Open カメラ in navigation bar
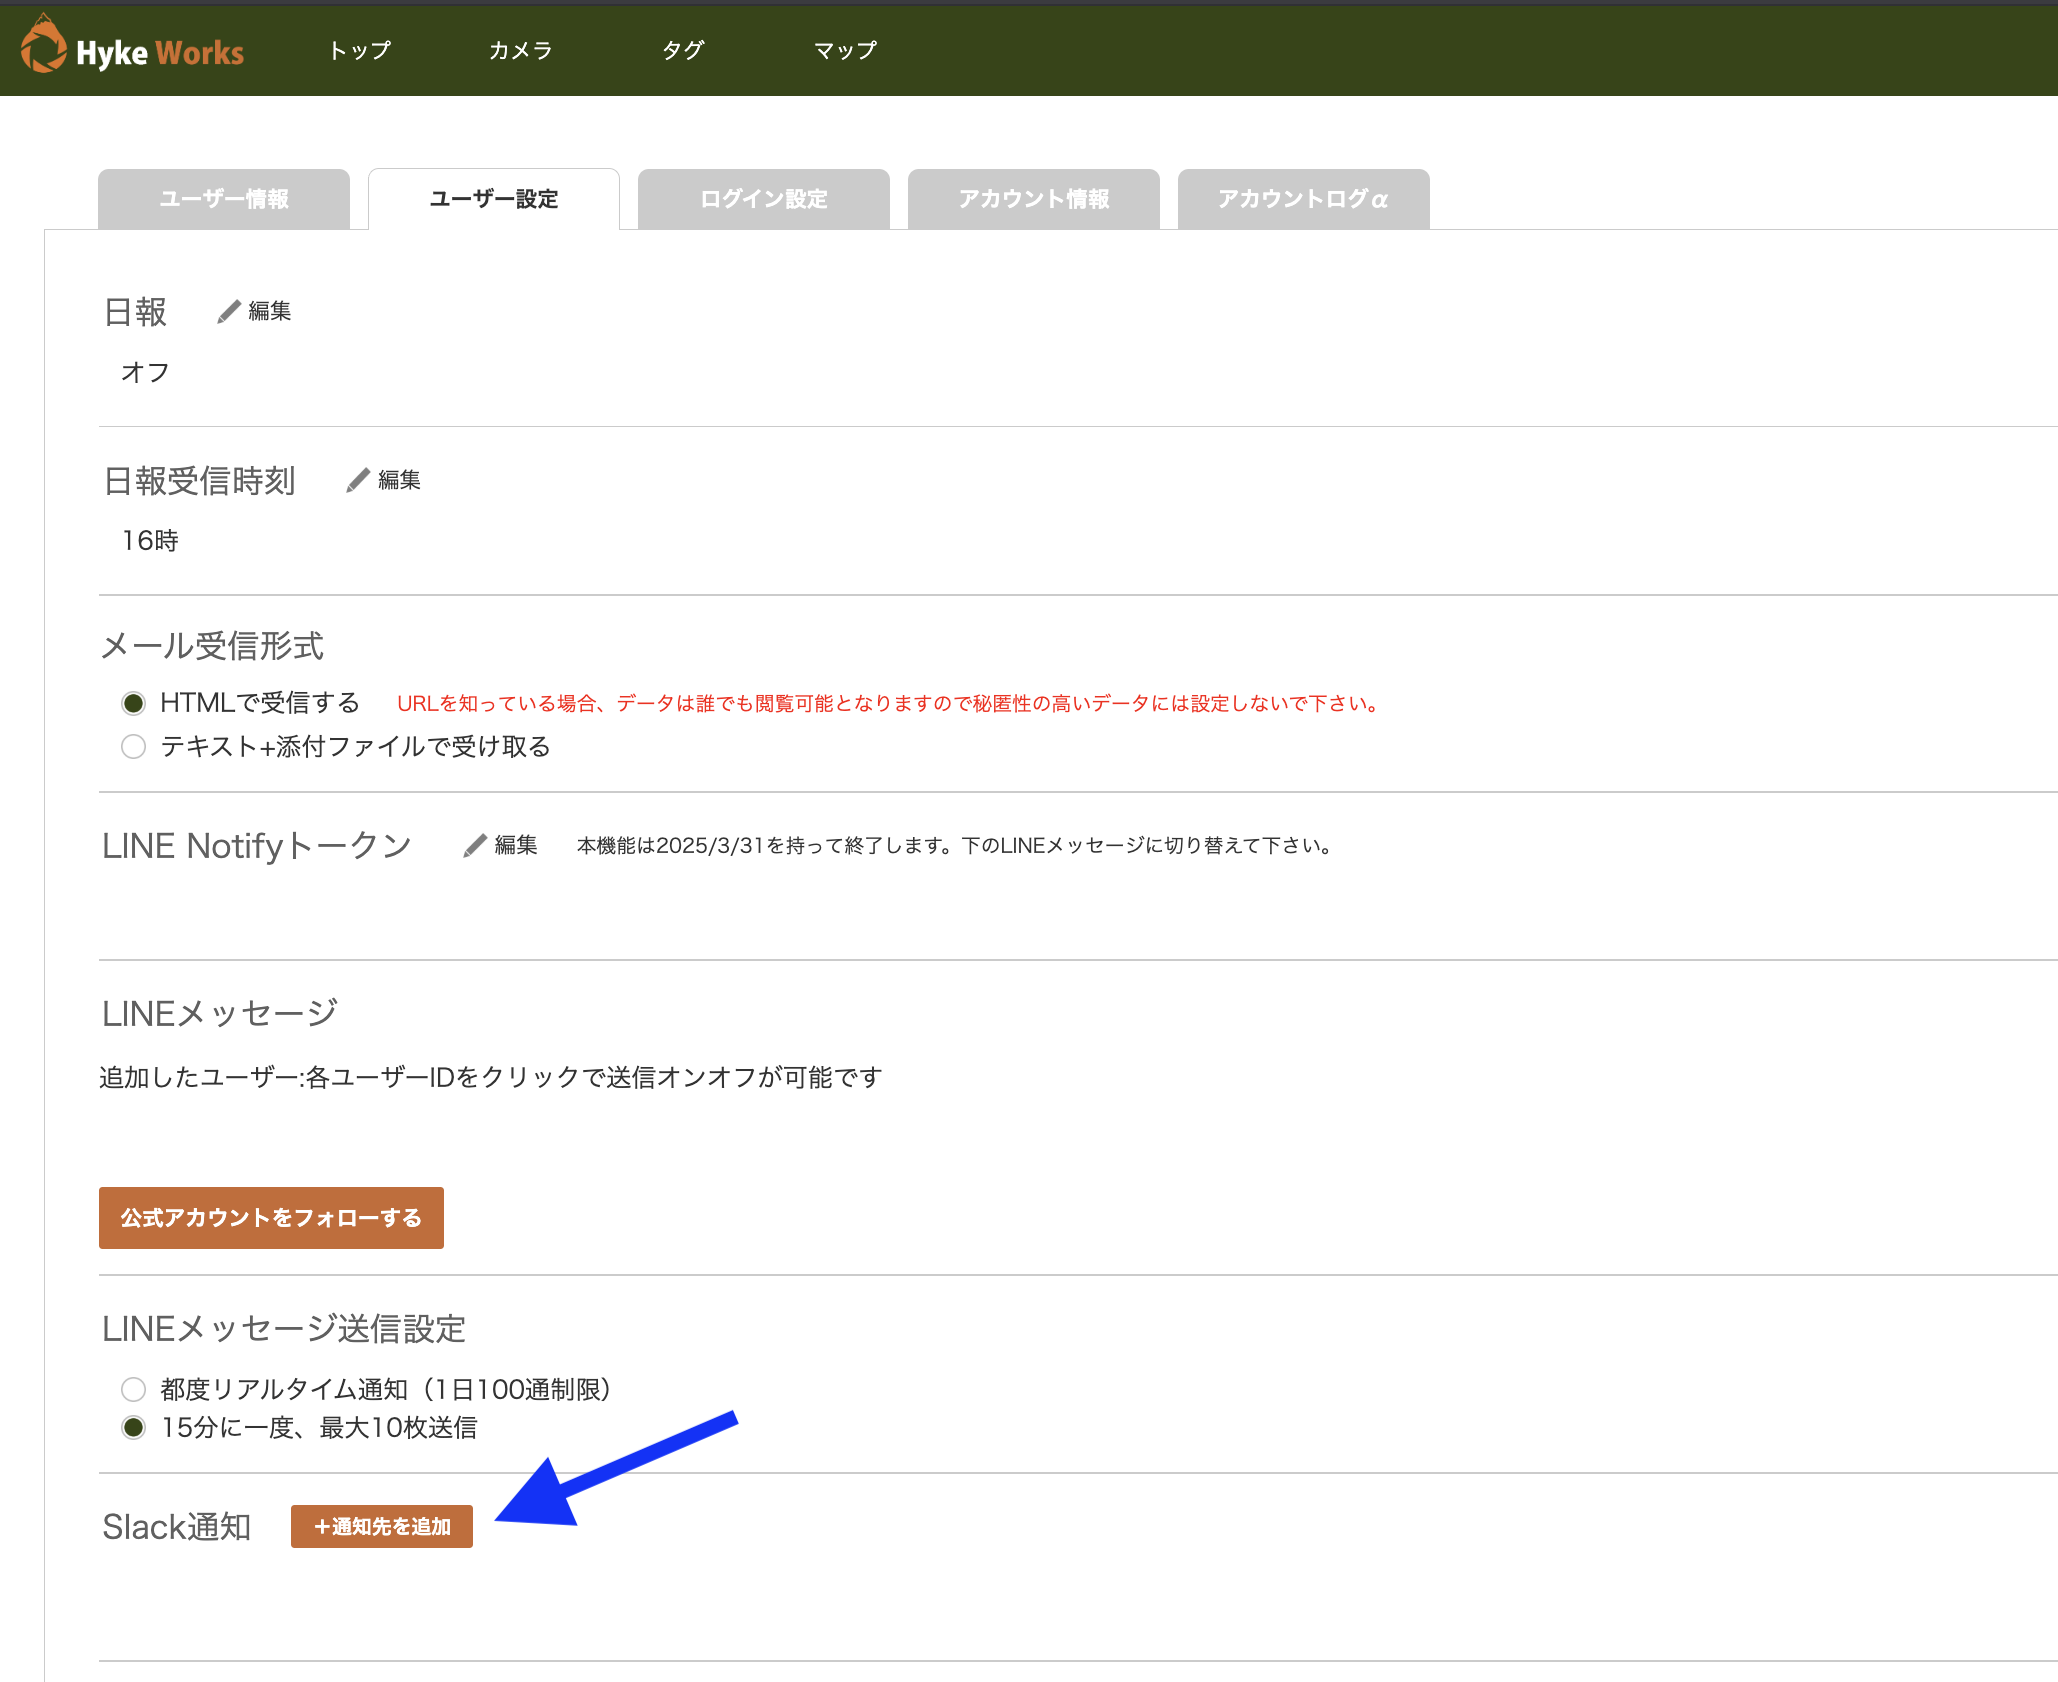2058x1682 pixels. 520,50
